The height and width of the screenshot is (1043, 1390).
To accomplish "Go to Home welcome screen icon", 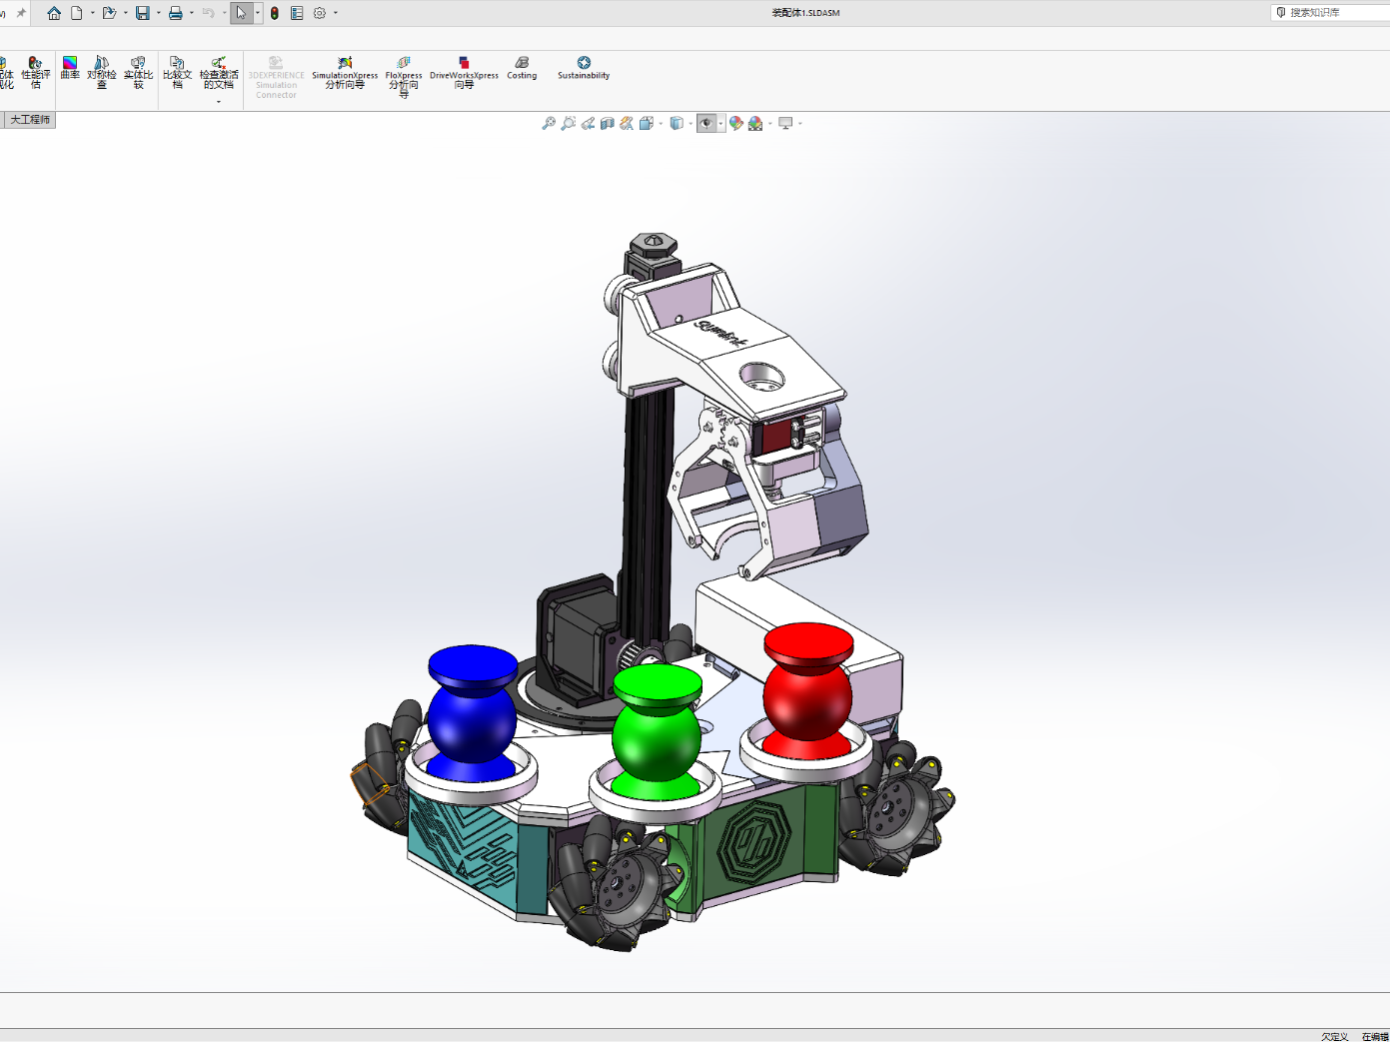I will point(54,13).
